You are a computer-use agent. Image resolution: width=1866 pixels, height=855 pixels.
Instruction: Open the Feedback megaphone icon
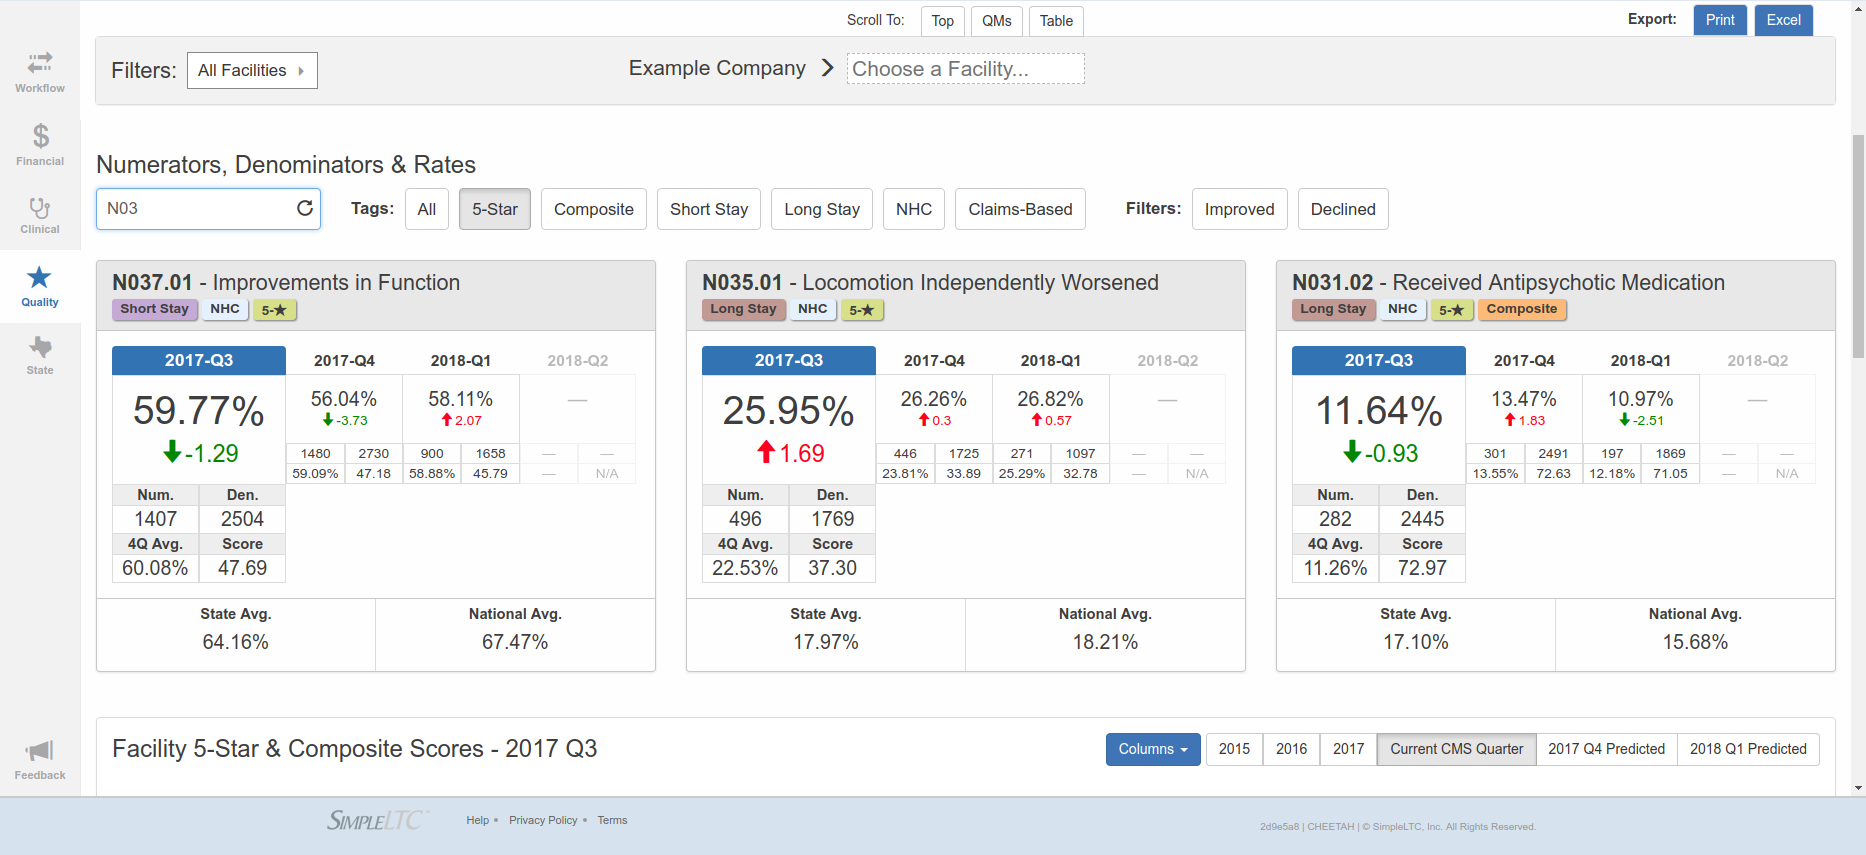point(40,760)
